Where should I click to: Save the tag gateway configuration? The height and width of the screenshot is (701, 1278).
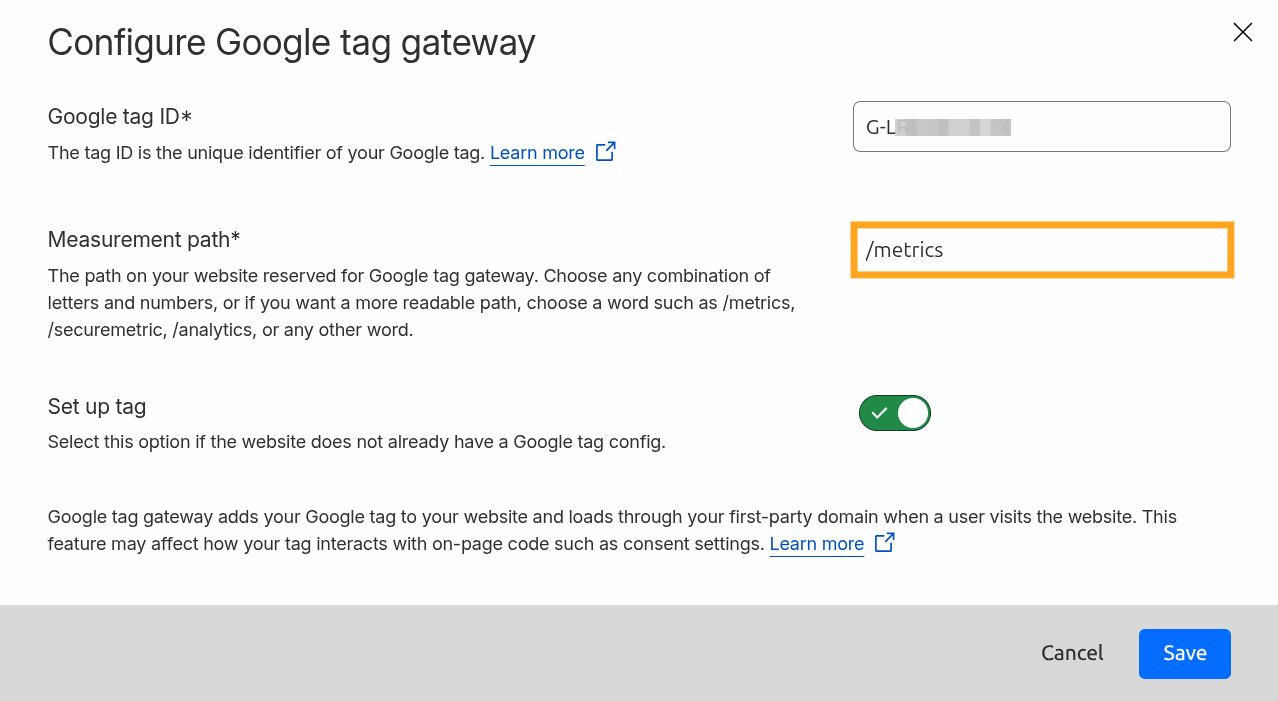click(x=1184, y=653)
